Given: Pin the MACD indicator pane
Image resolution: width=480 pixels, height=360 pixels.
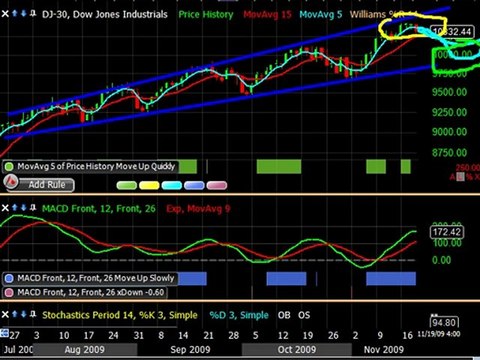Looking at the screenshot, I should (33, 208).
